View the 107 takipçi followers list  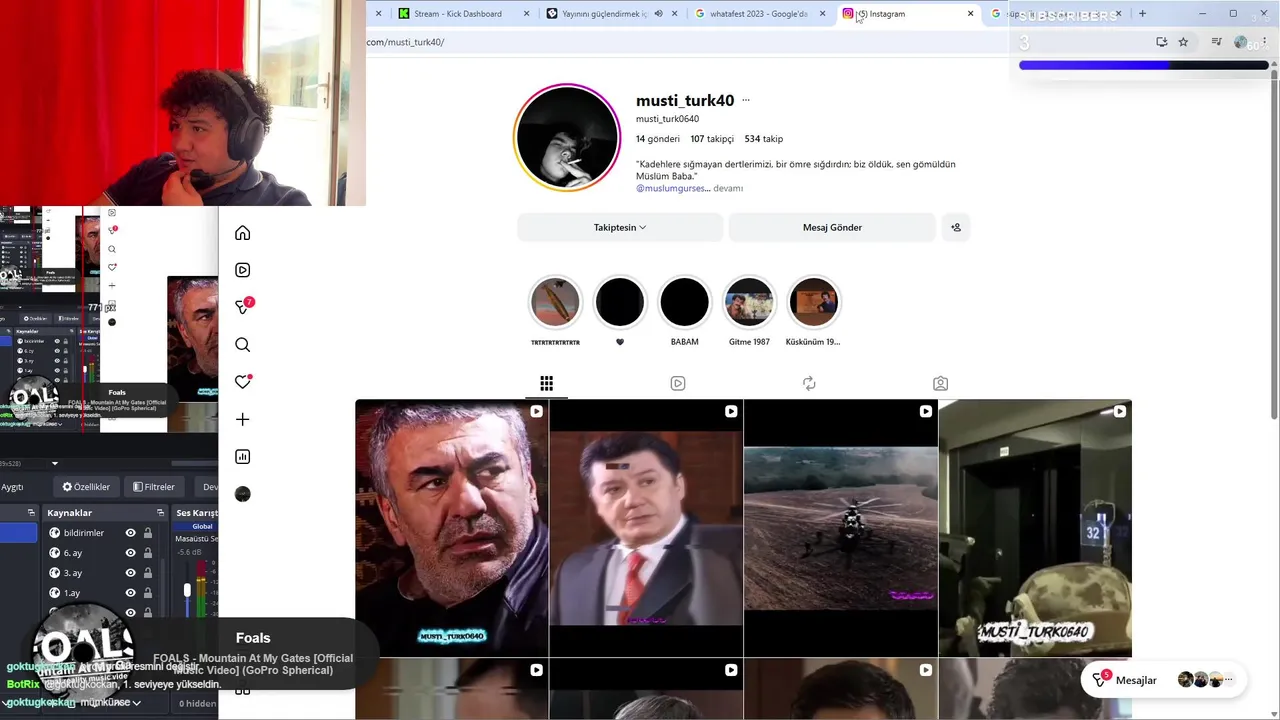pos(712,139)
